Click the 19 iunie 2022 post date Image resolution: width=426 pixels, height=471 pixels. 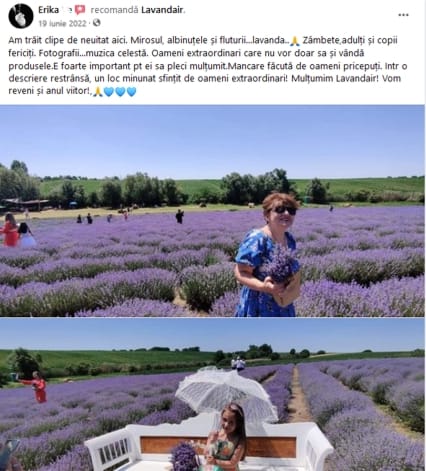pos(62,23)
